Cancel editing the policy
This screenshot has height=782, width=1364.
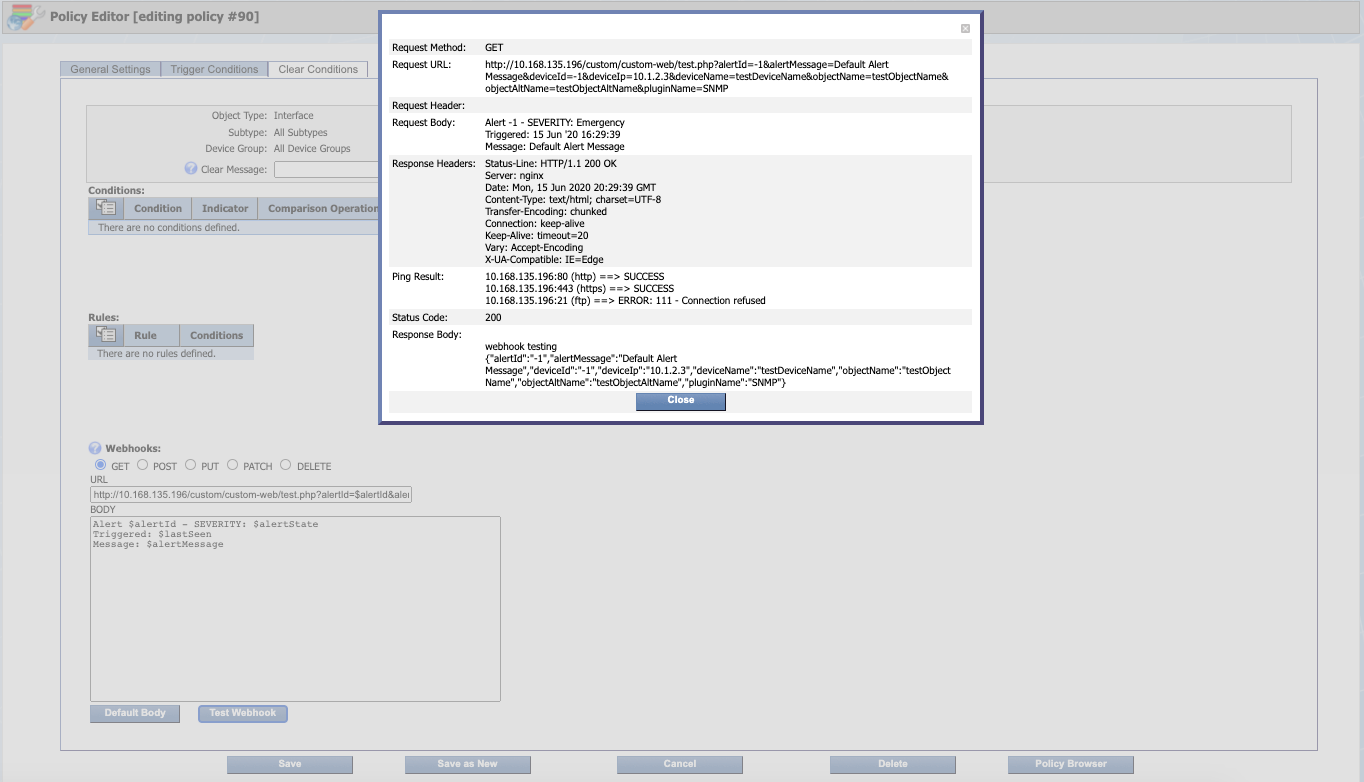point(680,764)
